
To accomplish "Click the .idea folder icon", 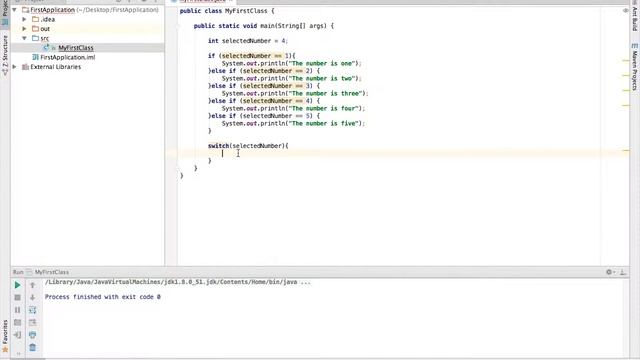I will (36, 19).
